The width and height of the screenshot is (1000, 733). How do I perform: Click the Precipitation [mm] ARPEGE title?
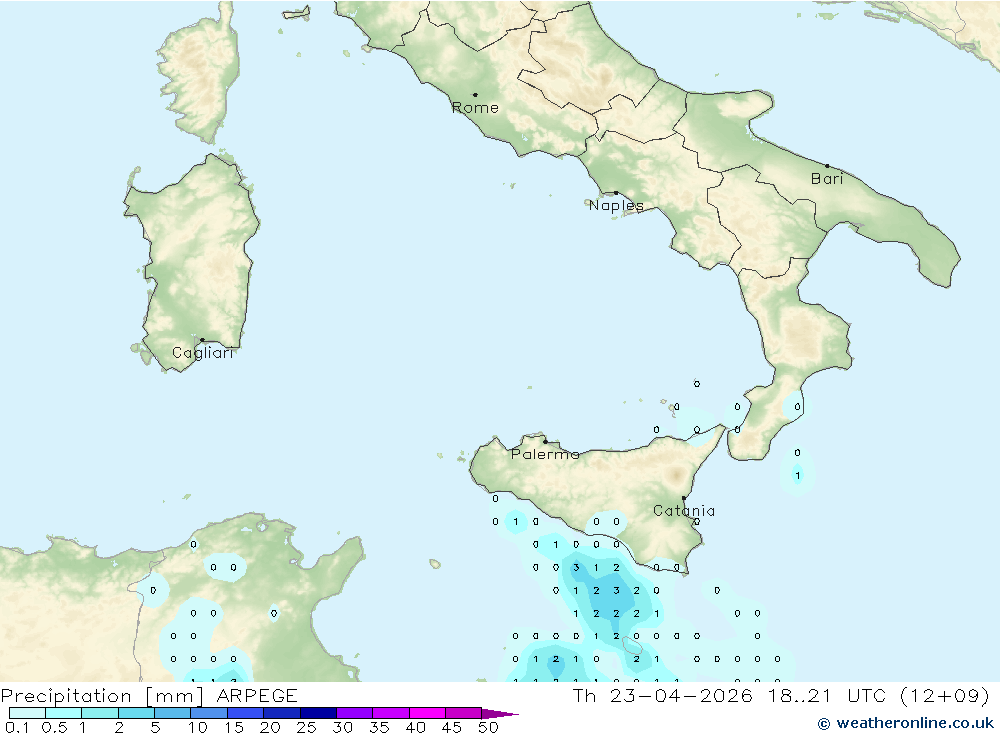click(149, 695)
